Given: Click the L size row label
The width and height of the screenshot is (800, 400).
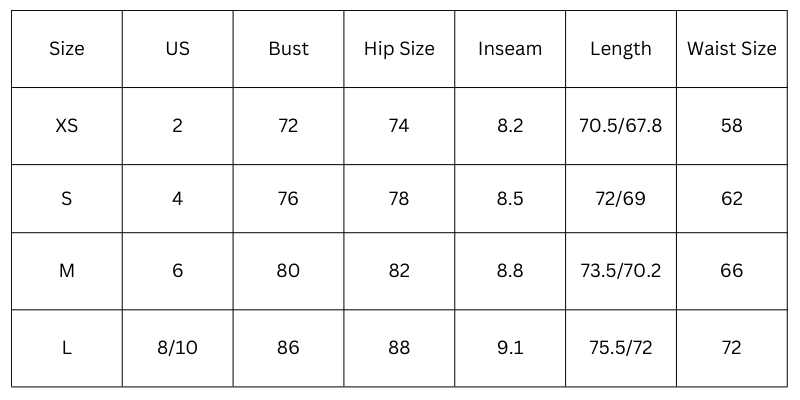Looking at the screenshot, I should pyautogui.click(x=67, y=348).
